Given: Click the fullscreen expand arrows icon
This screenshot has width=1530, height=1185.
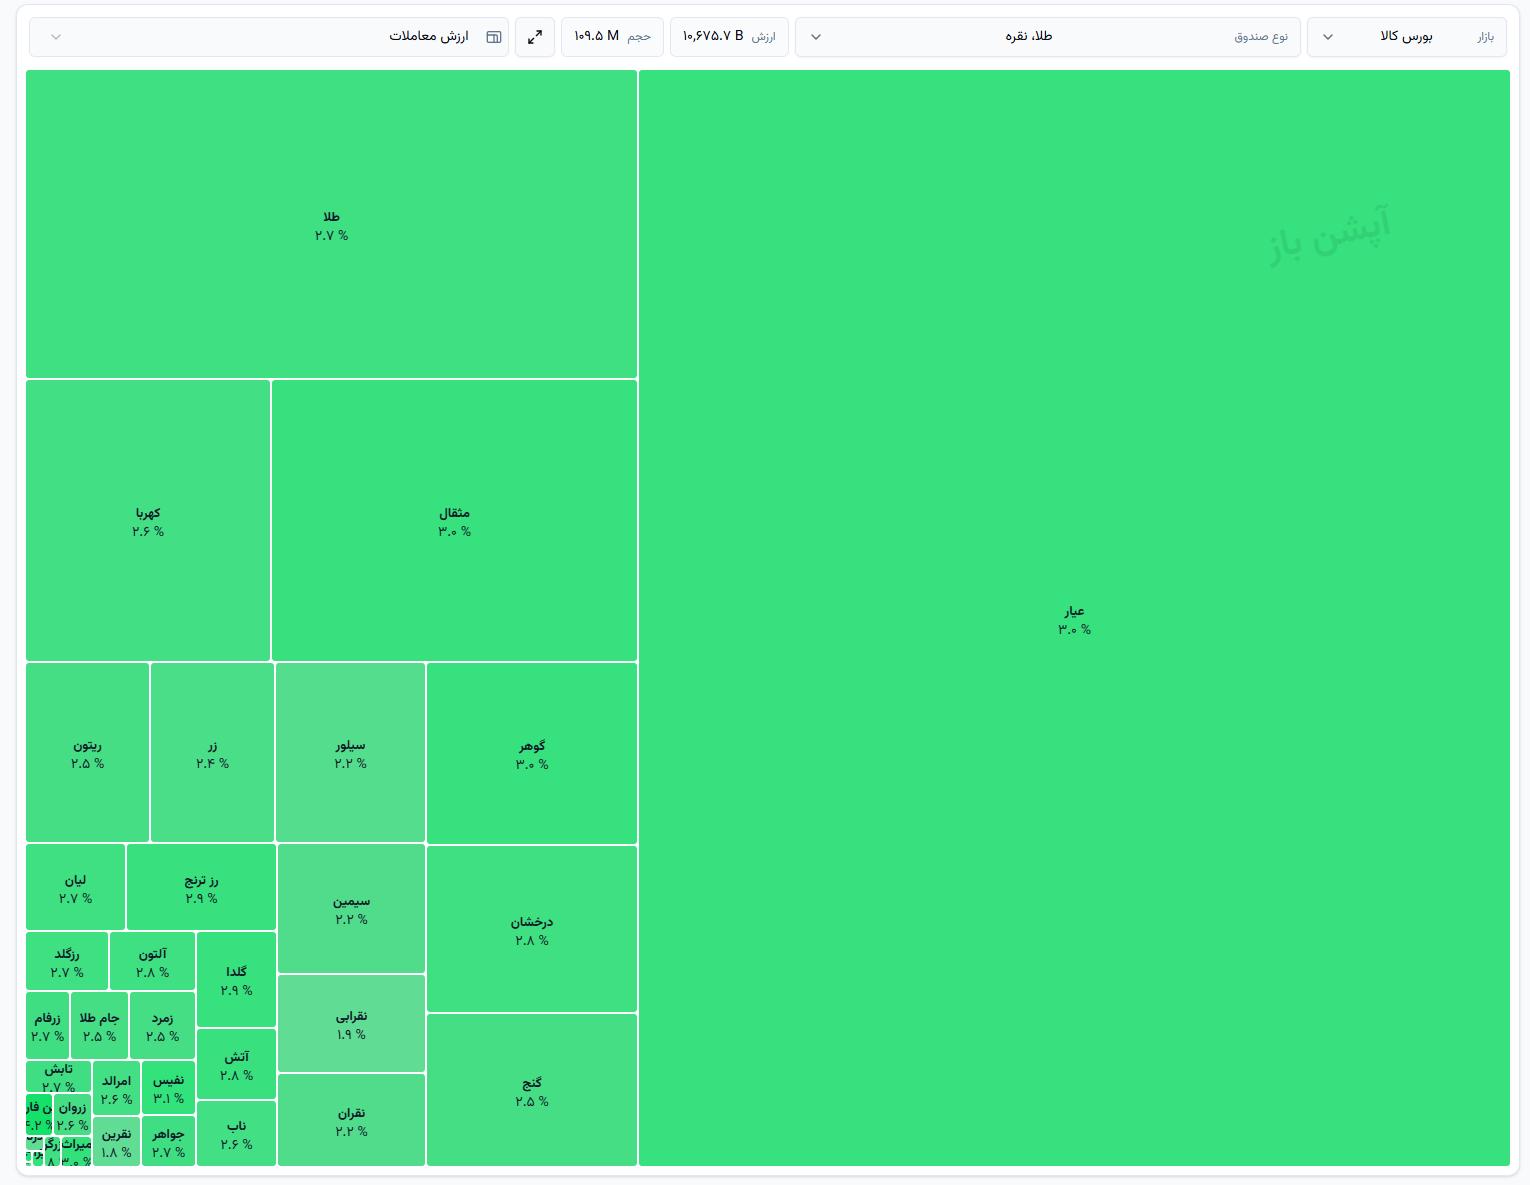Looking at the screenshot, I should coord(535,37).
